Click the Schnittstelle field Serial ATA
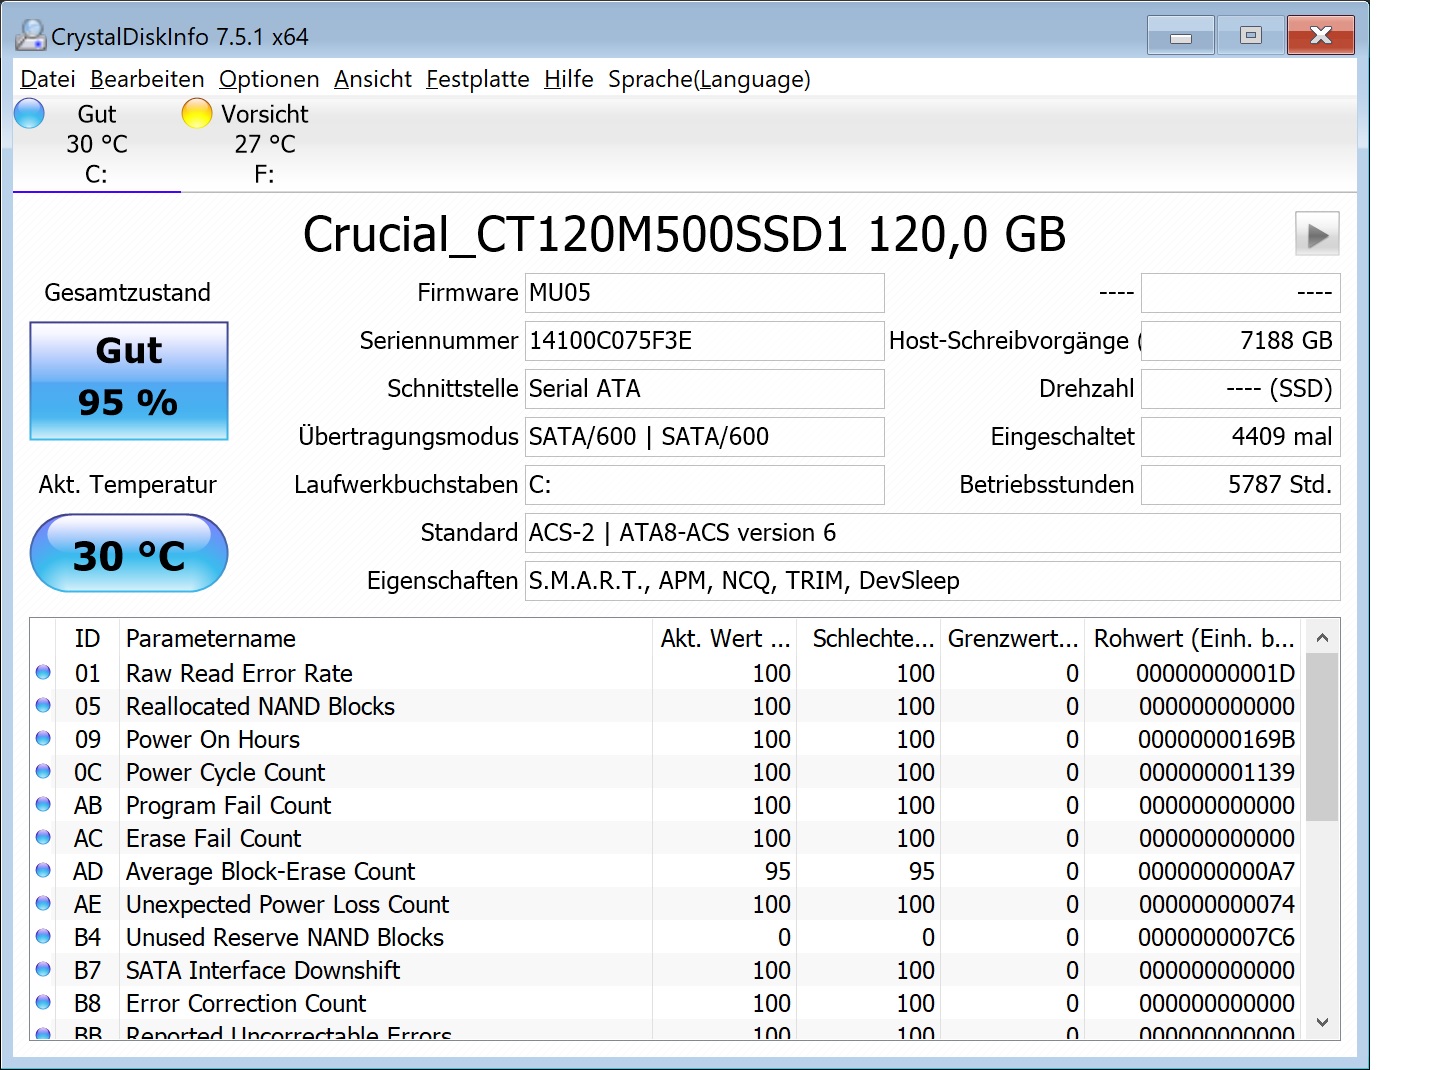Viewport: 1448px width, 1070px height. (704, 389)
